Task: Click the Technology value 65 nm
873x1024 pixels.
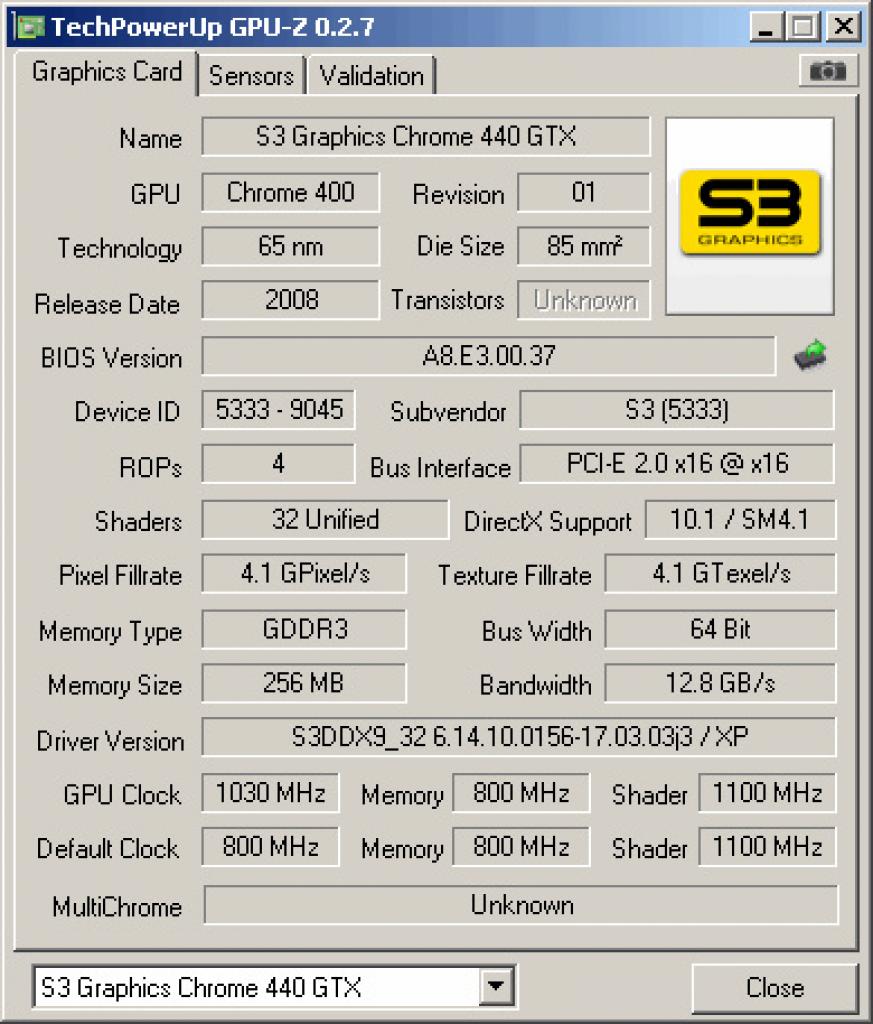Action: pos(291,246)
